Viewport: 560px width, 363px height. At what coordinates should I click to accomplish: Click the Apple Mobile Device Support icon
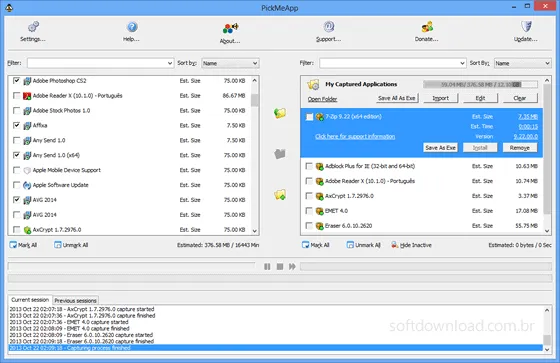(x=27, y=170)
